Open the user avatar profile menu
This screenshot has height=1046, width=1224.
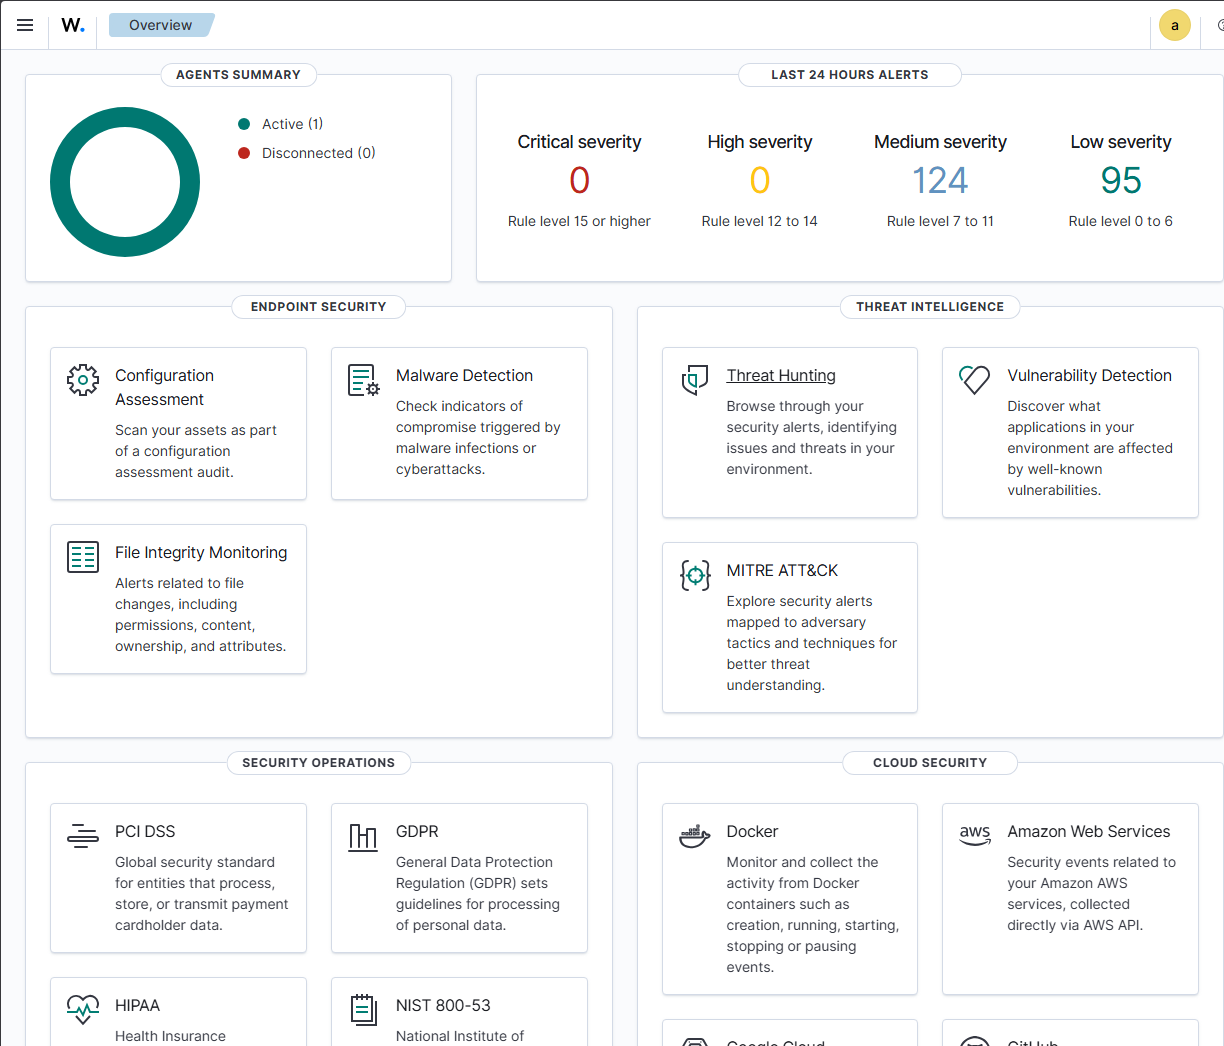1174,25
